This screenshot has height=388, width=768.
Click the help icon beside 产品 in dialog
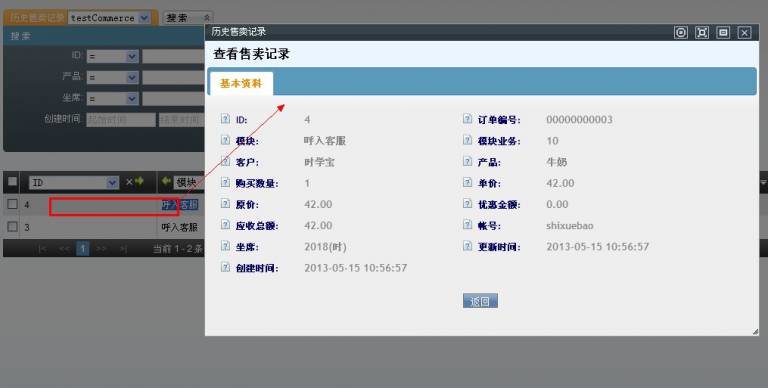click(x=467, y=161)
